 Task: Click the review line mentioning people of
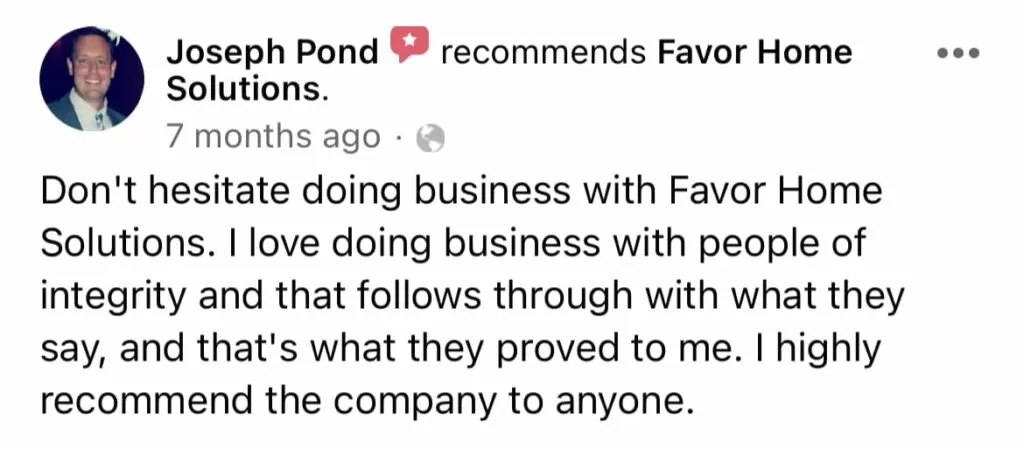[x=453, y=245]
